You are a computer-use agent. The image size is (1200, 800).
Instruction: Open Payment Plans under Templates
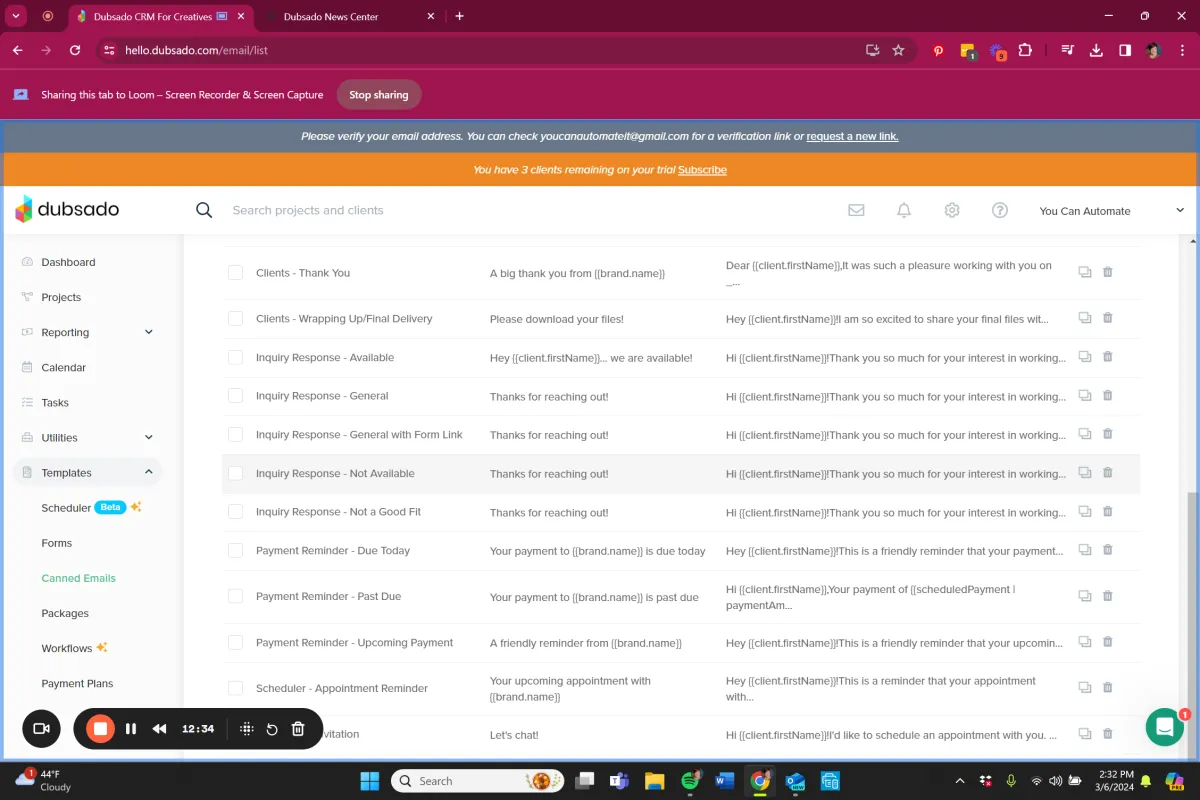tap(77, 683)
